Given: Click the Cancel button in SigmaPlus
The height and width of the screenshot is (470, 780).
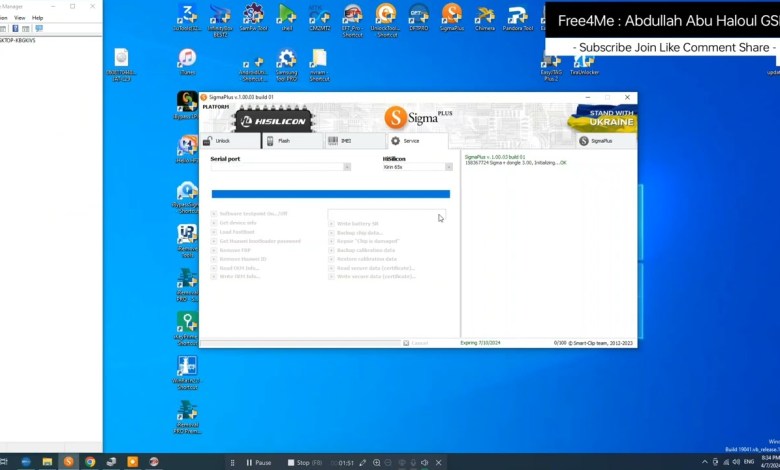Looking at the screenshot, I should (x=416, y=343).
